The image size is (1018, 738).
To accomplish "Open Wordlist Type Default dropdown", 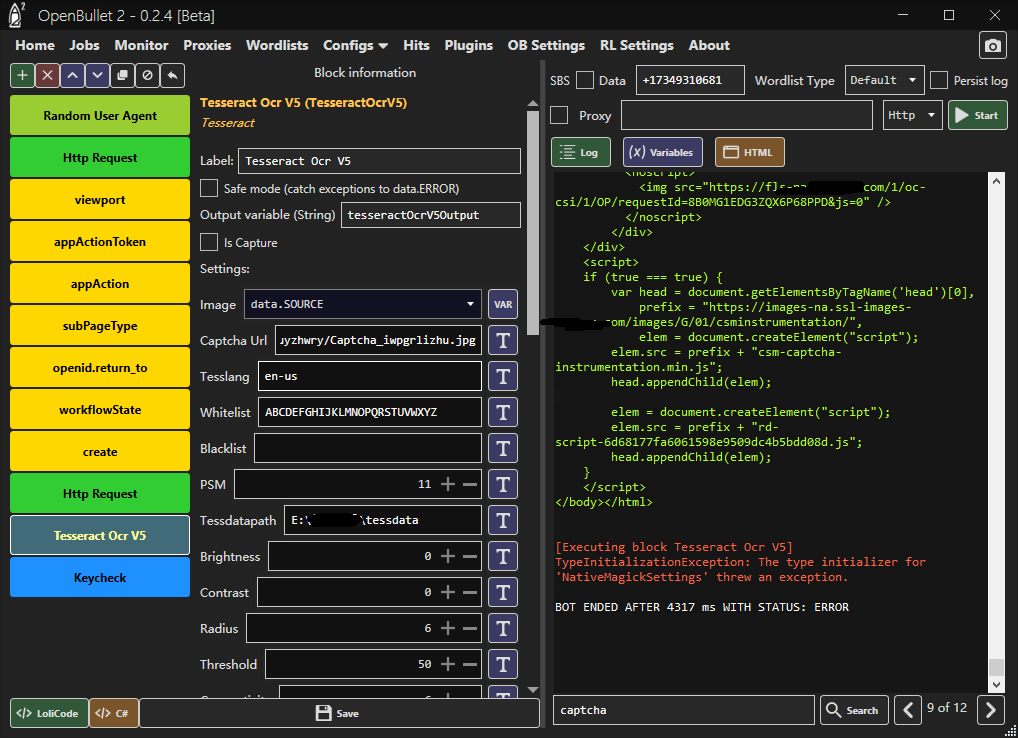I will [884, 80].
